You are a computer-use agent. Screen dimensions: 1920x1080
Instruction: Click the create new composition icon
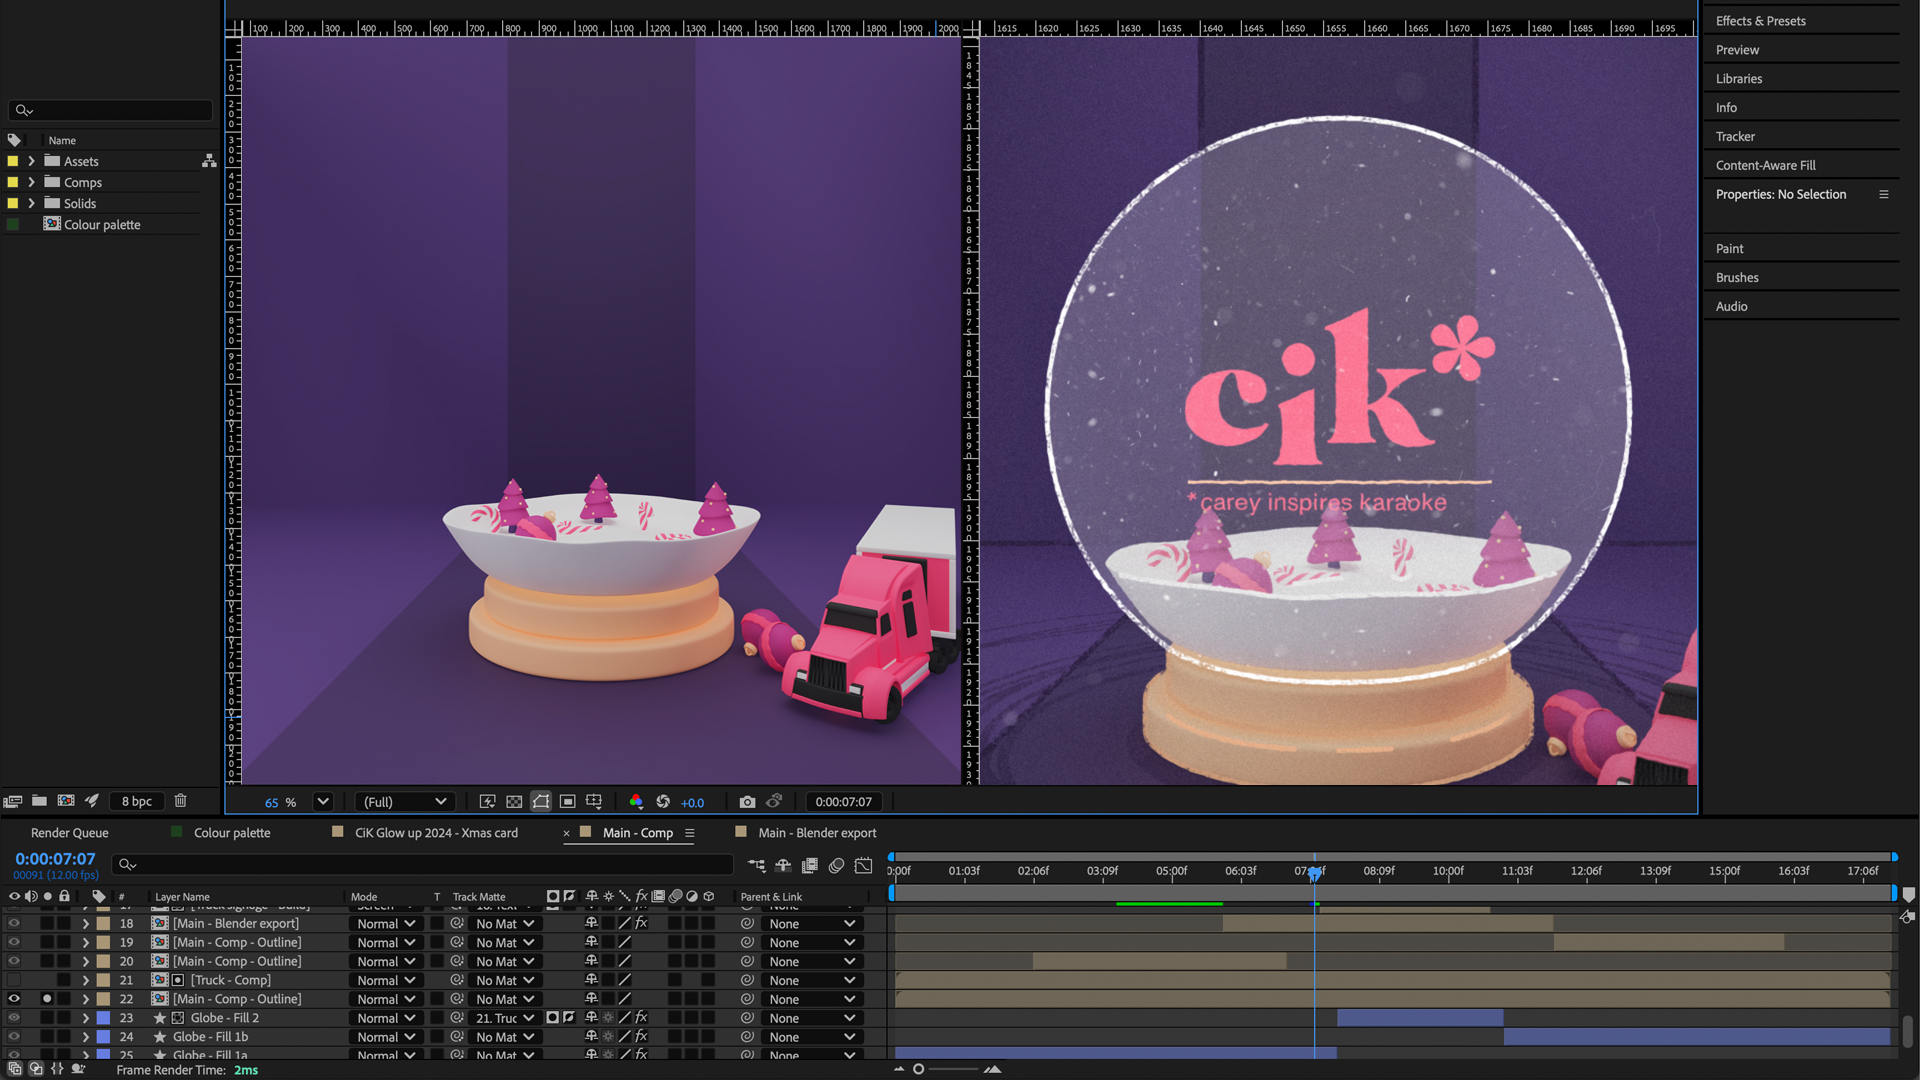click(66, 801)
